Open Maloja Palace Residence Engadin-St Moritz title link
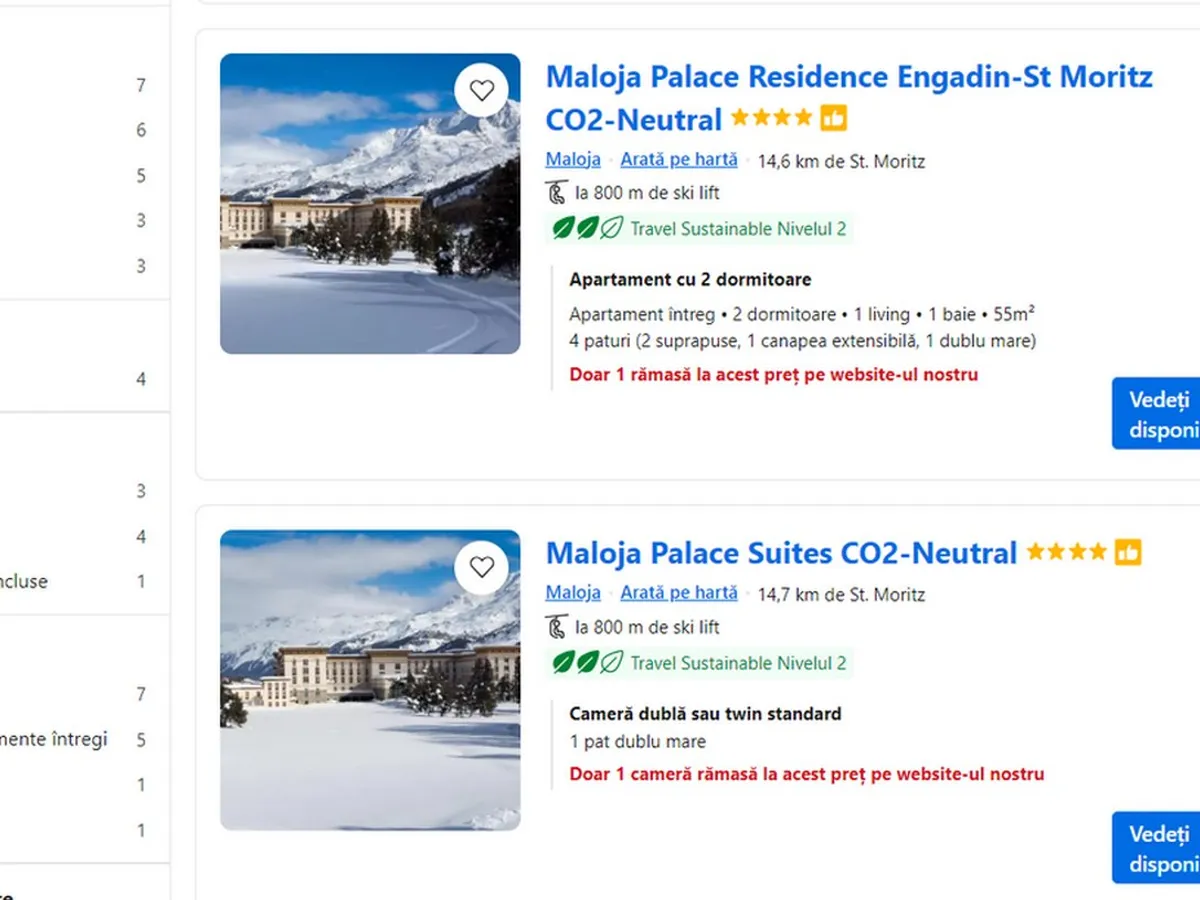The image size is (1200, 900). click(x=848, y=77)
